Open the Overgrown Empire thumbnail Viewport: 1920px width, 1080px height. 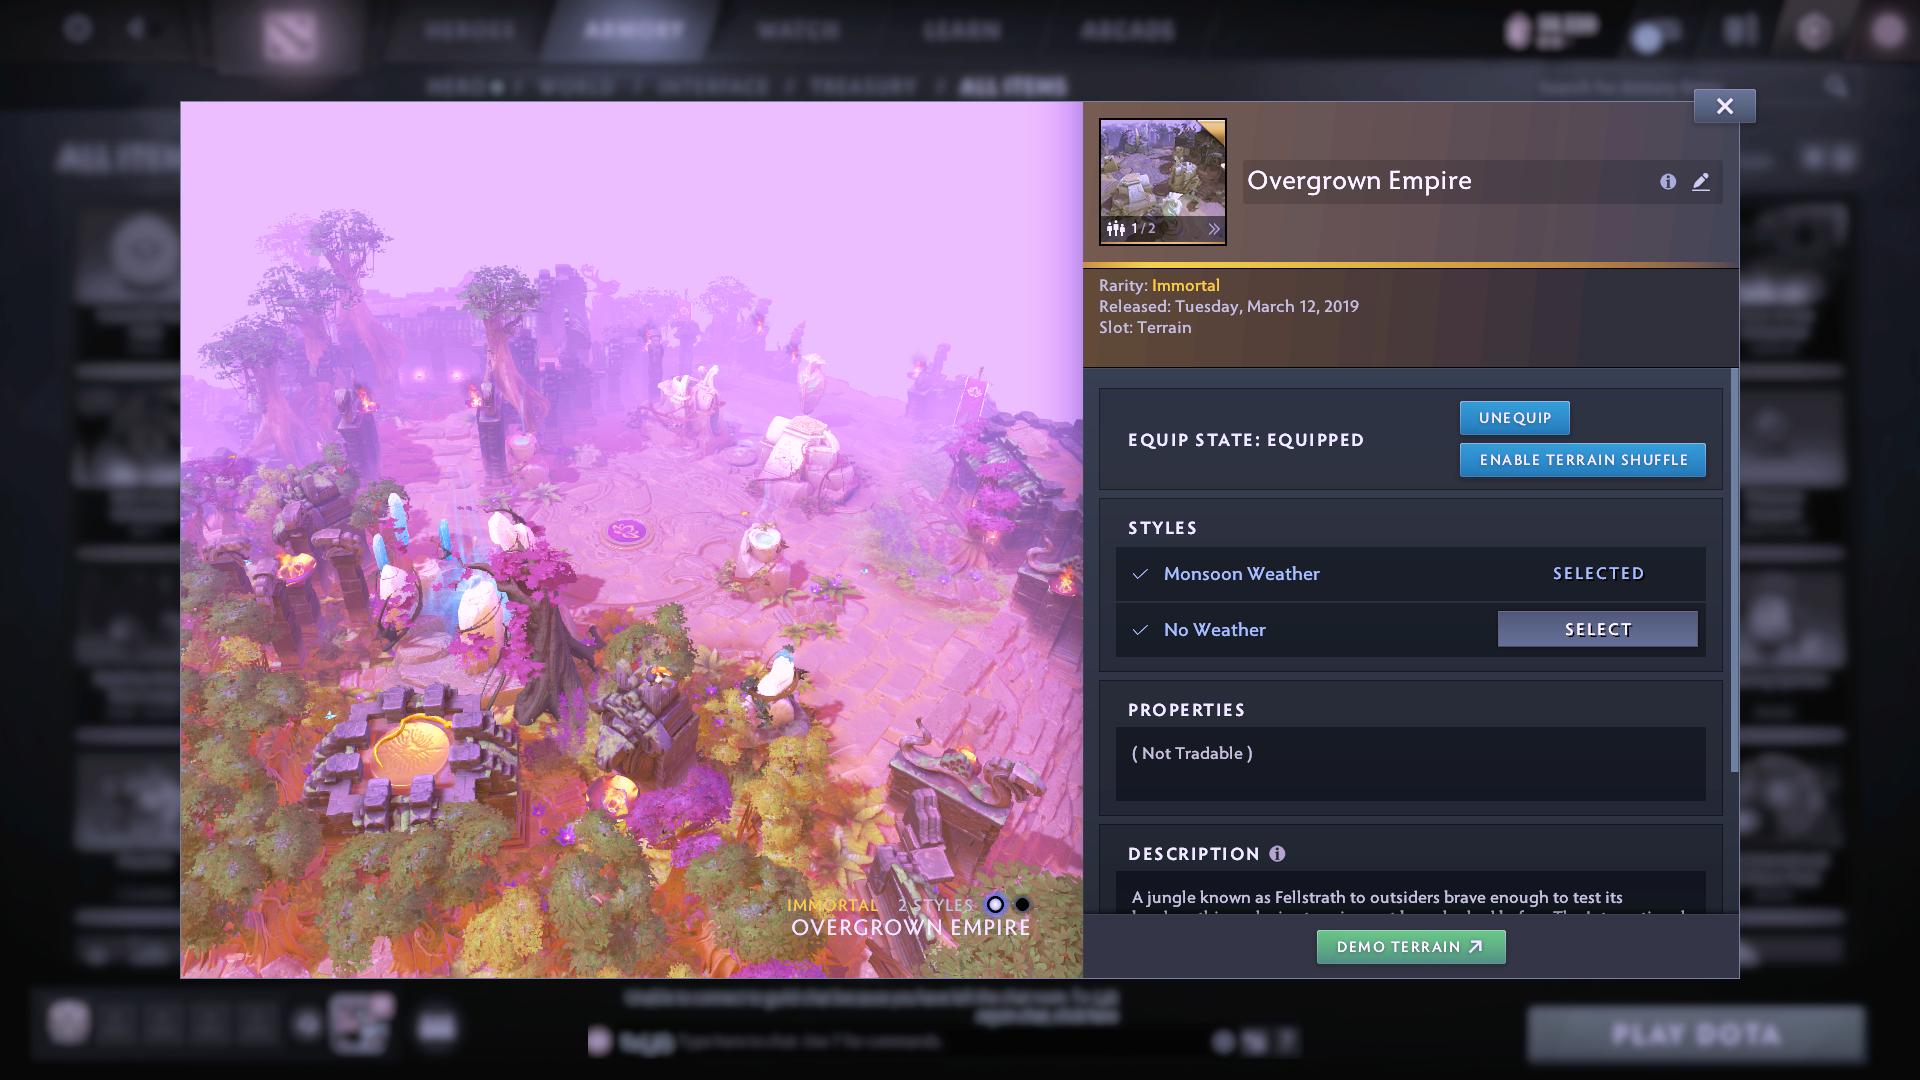pos(1162,170)
